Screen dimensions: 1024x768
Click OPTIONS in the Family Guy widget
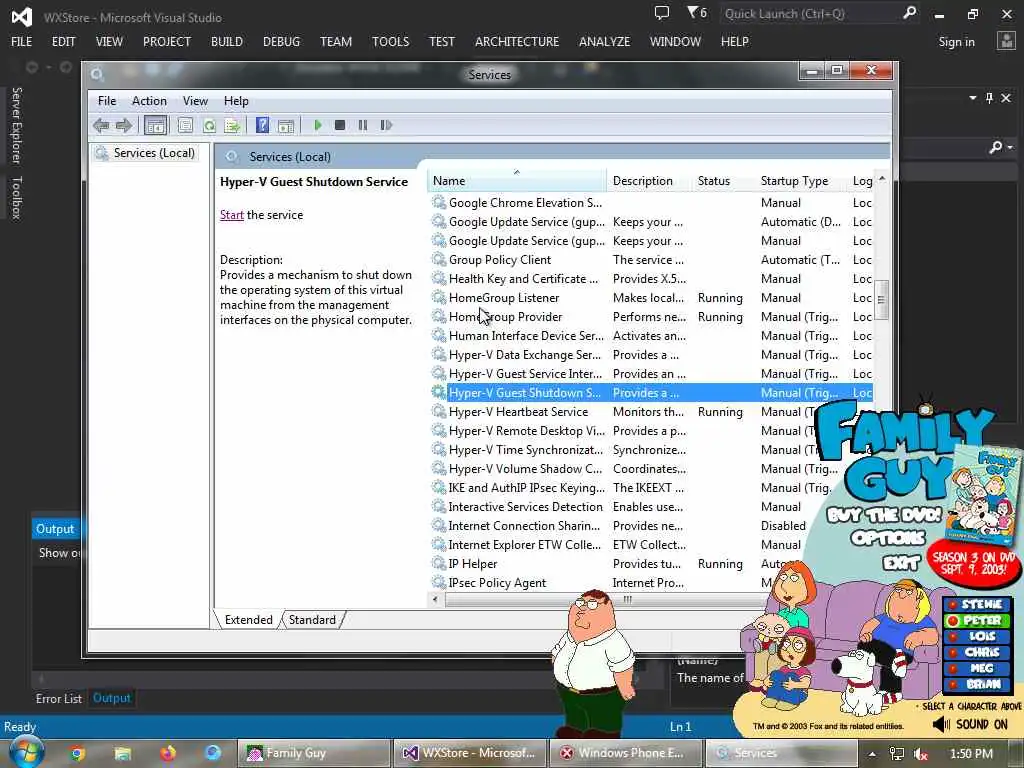pyautogui.click(x=888, y=537)
